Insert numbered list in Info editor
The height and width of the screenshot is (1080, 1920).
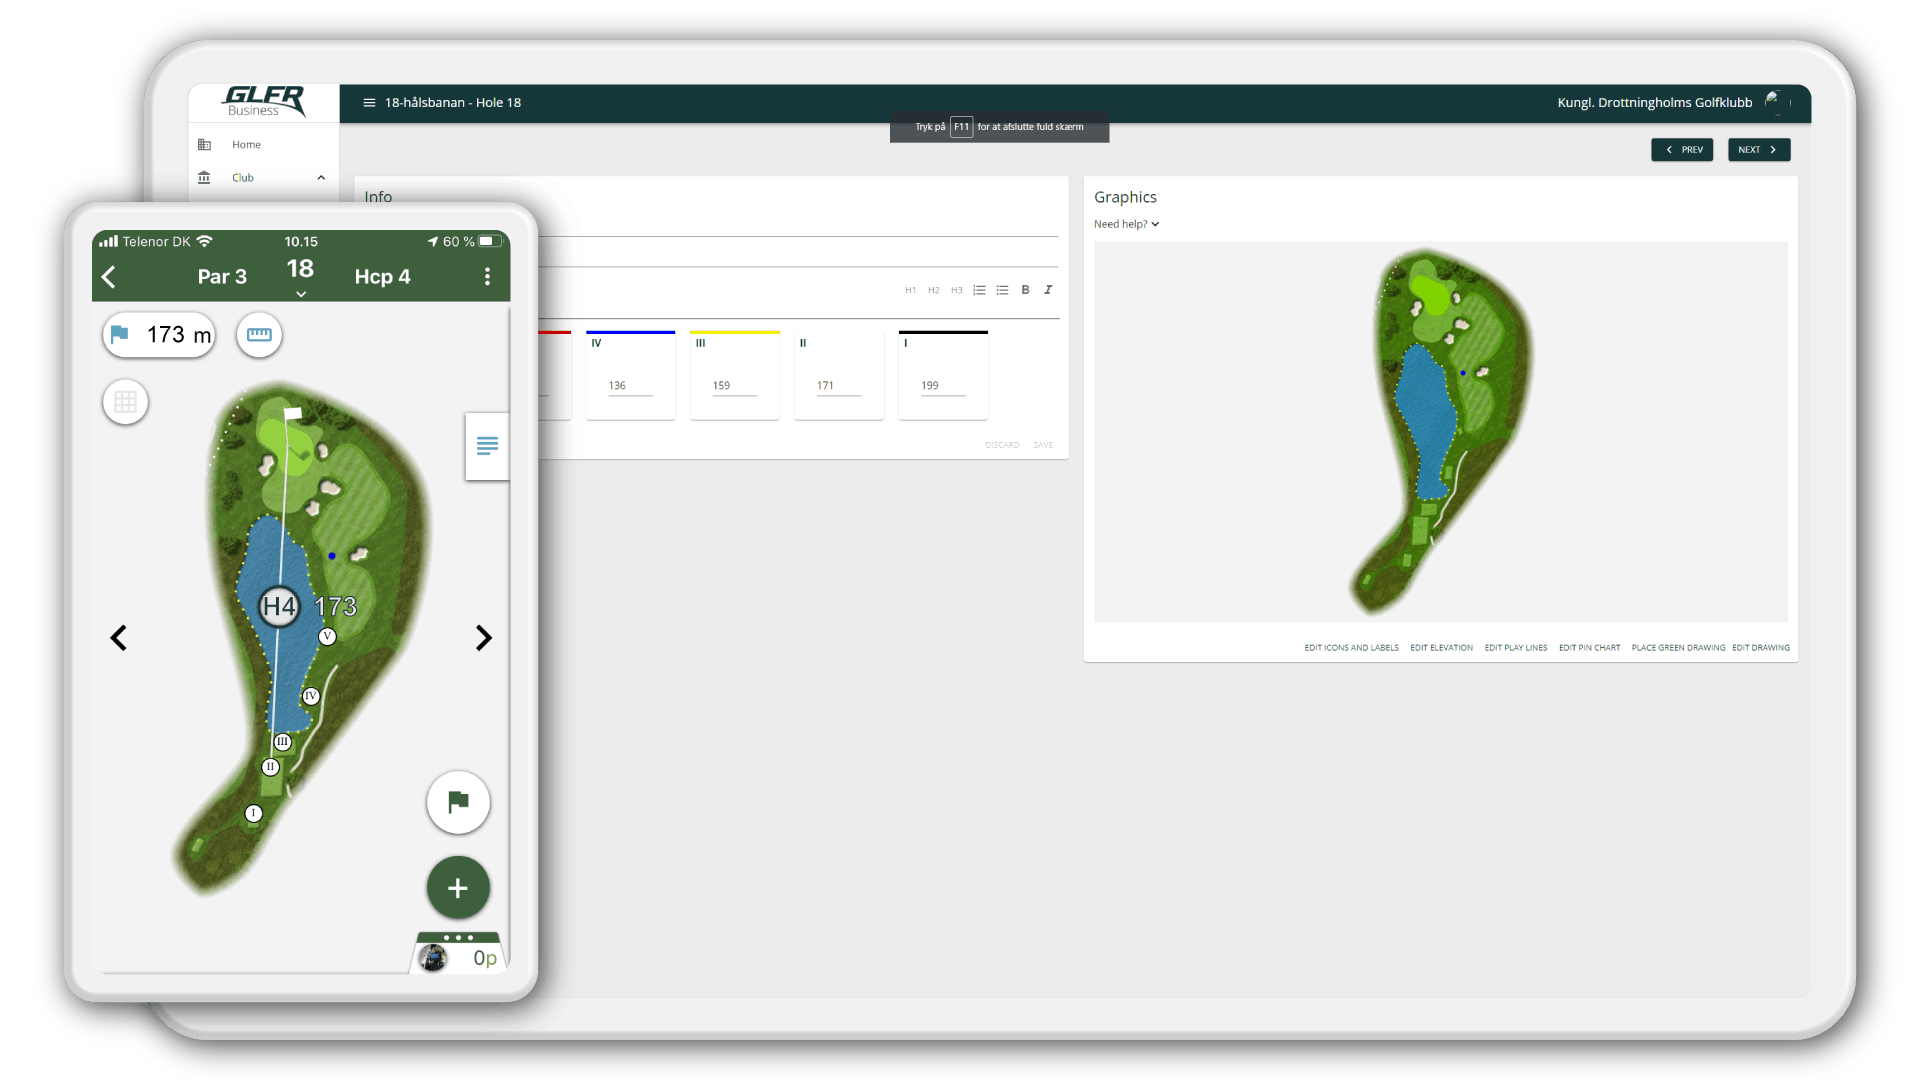tap(979, 290)
